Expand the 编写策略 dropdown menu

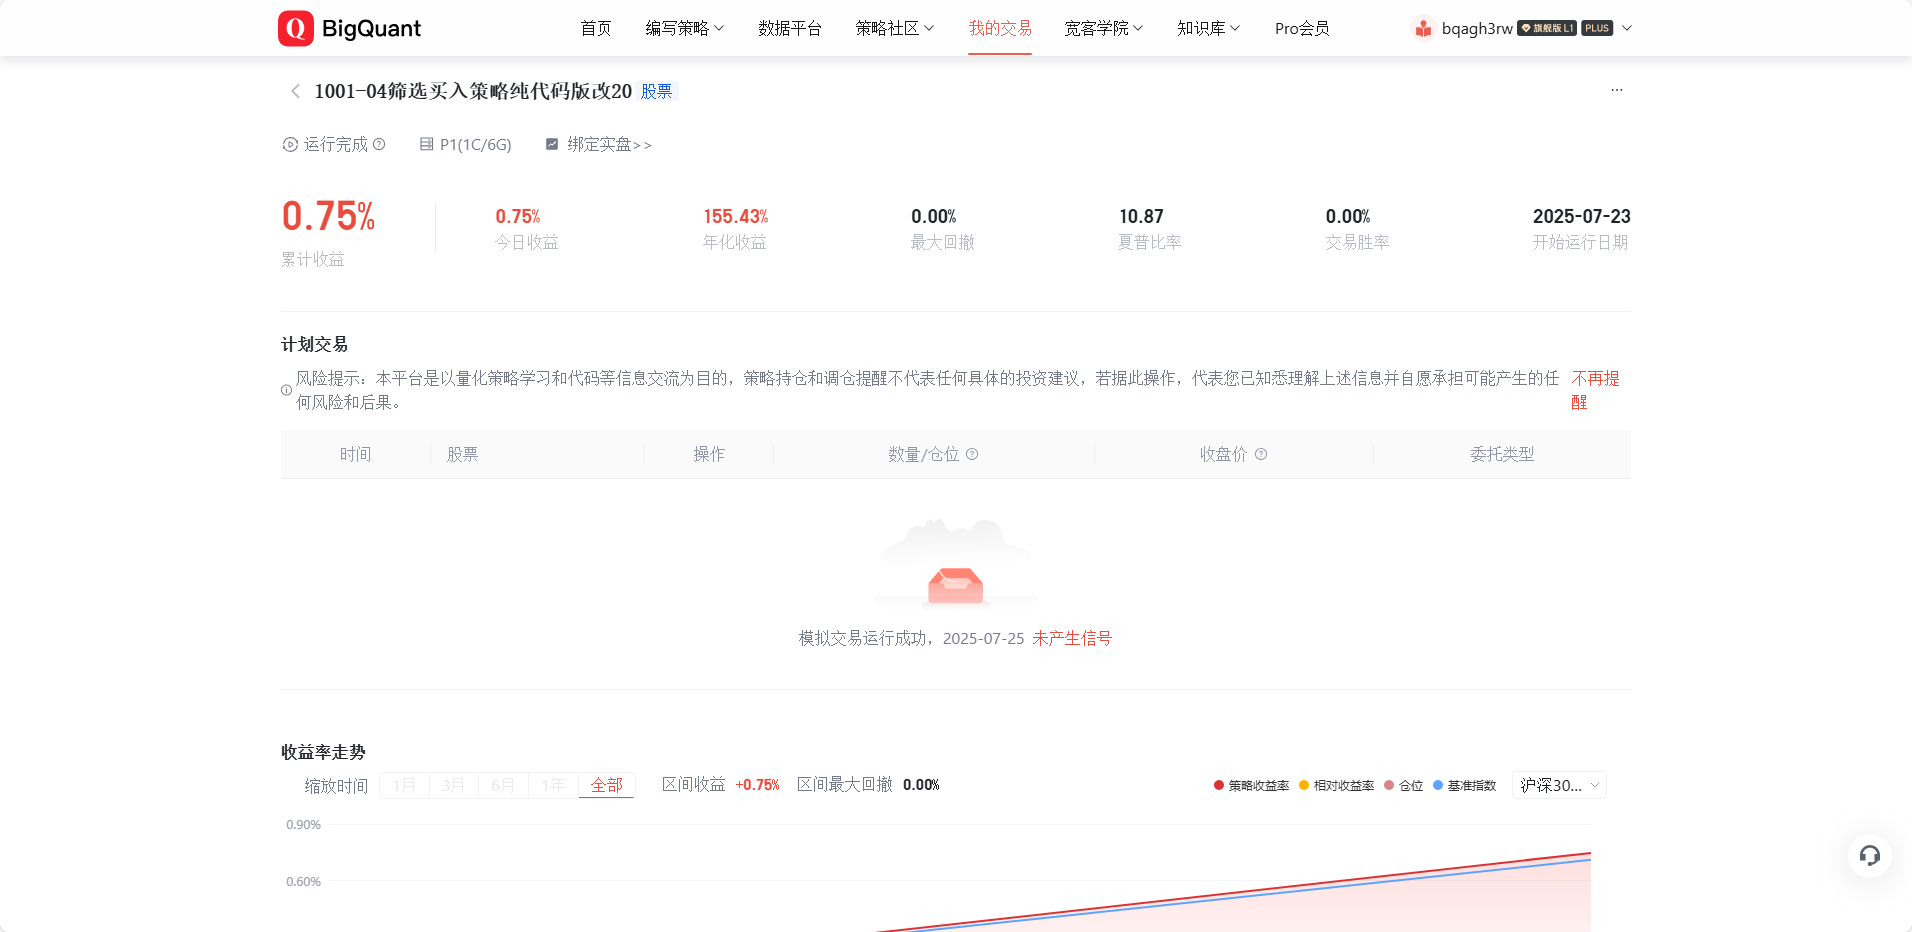[684, 29]
